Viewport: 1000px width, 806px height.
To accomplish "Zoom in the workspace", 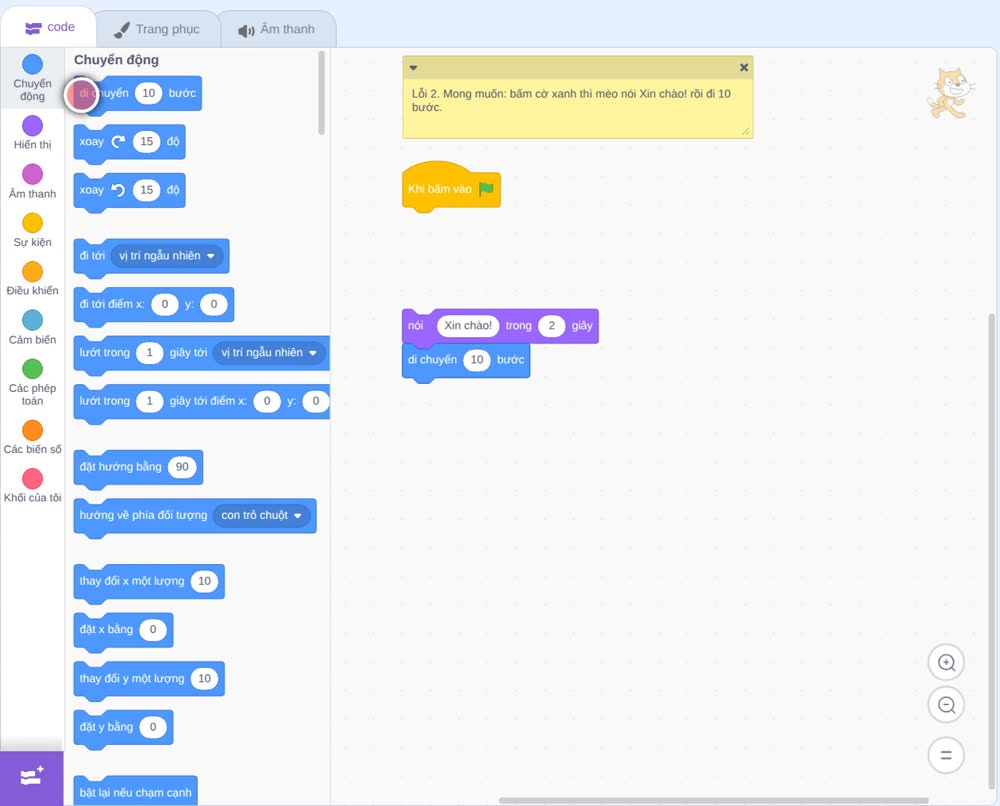I will tap(946, 663).
